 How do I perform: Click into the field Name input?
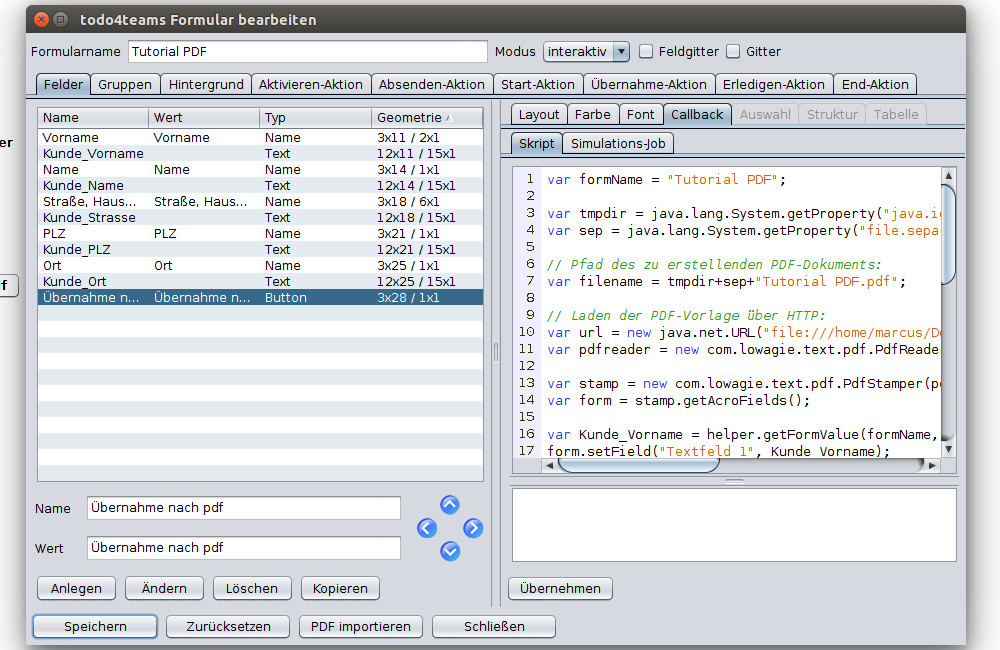(244, 508)
